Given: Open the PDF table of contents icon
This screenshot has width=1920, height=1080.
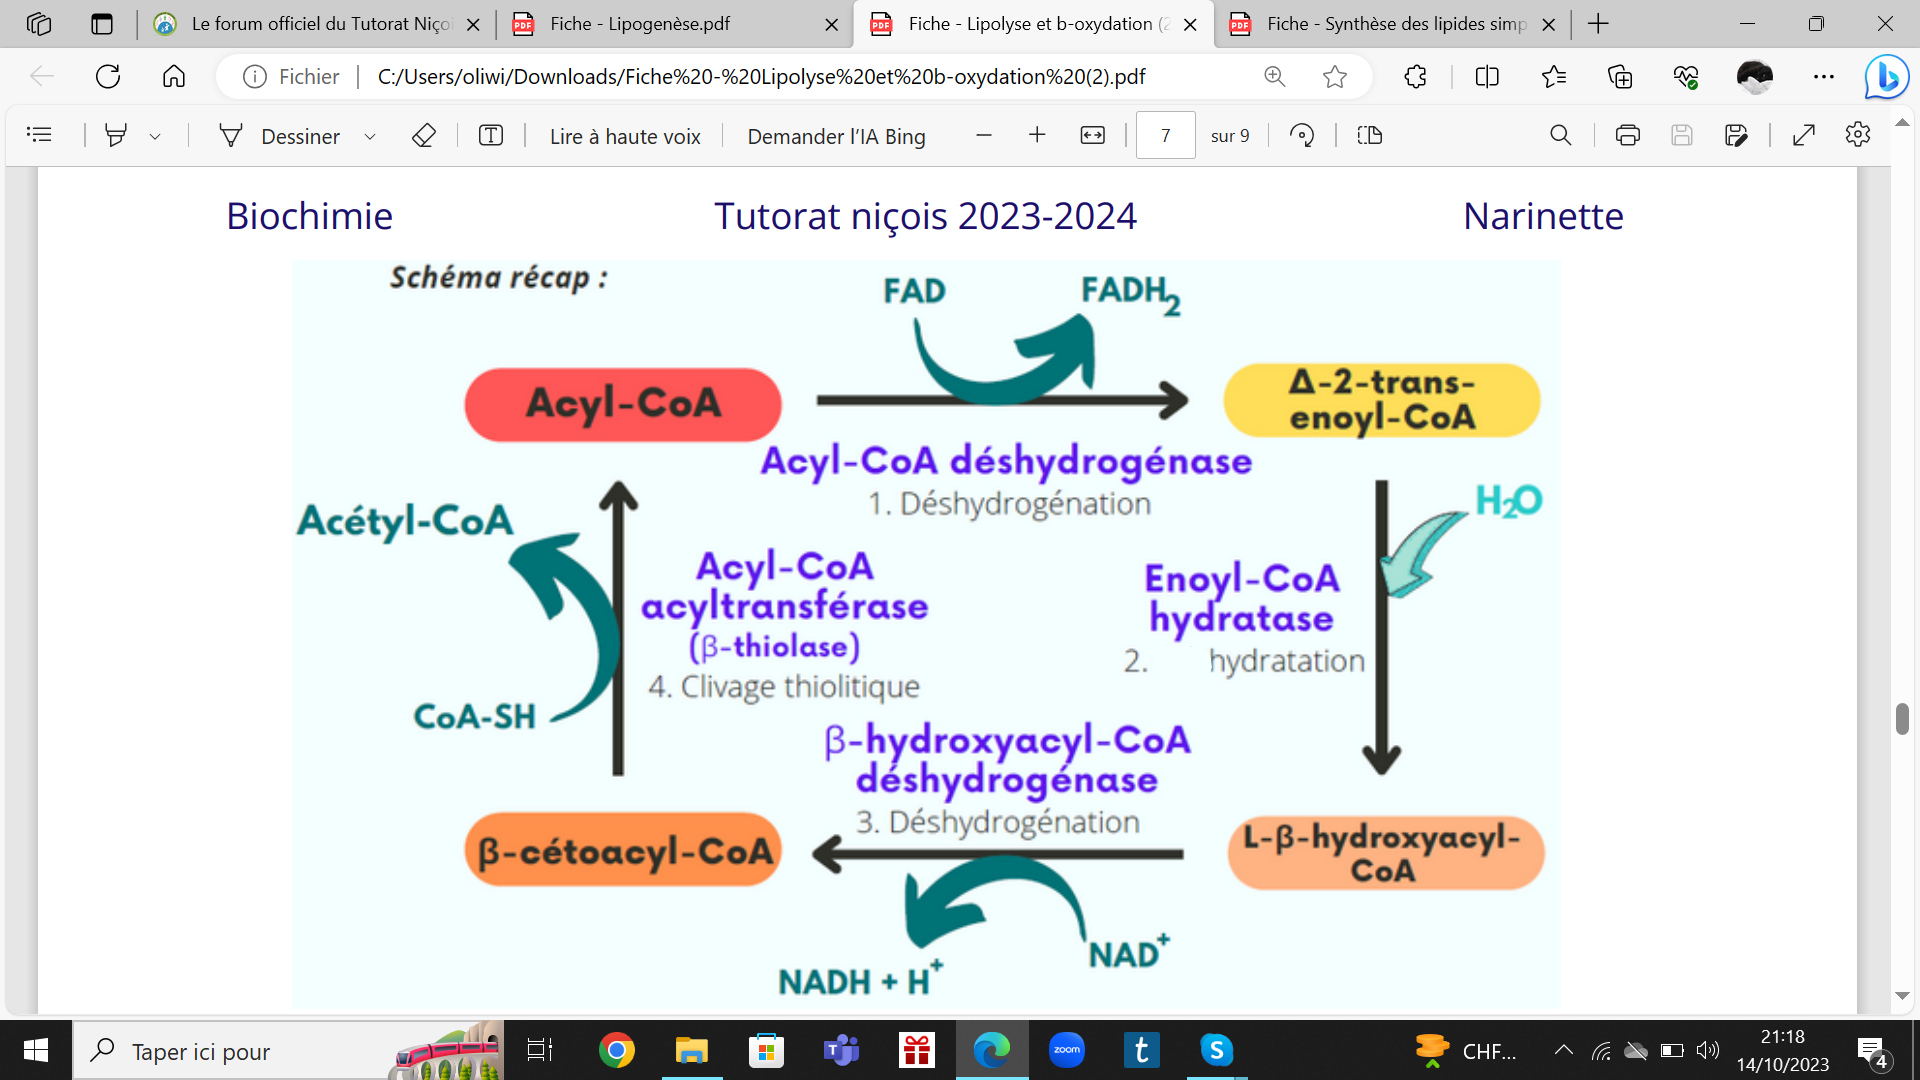Looking at the screenshot, I should click(x=39, y=135).
